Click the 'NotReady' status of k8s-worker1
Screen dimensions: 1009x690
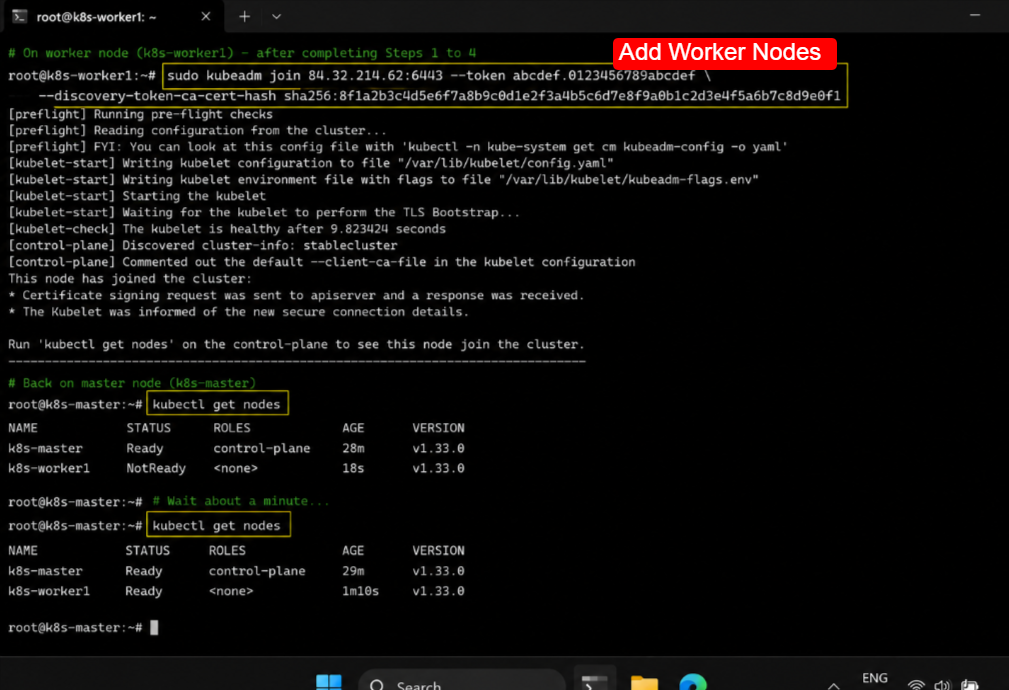click(156, 468)
